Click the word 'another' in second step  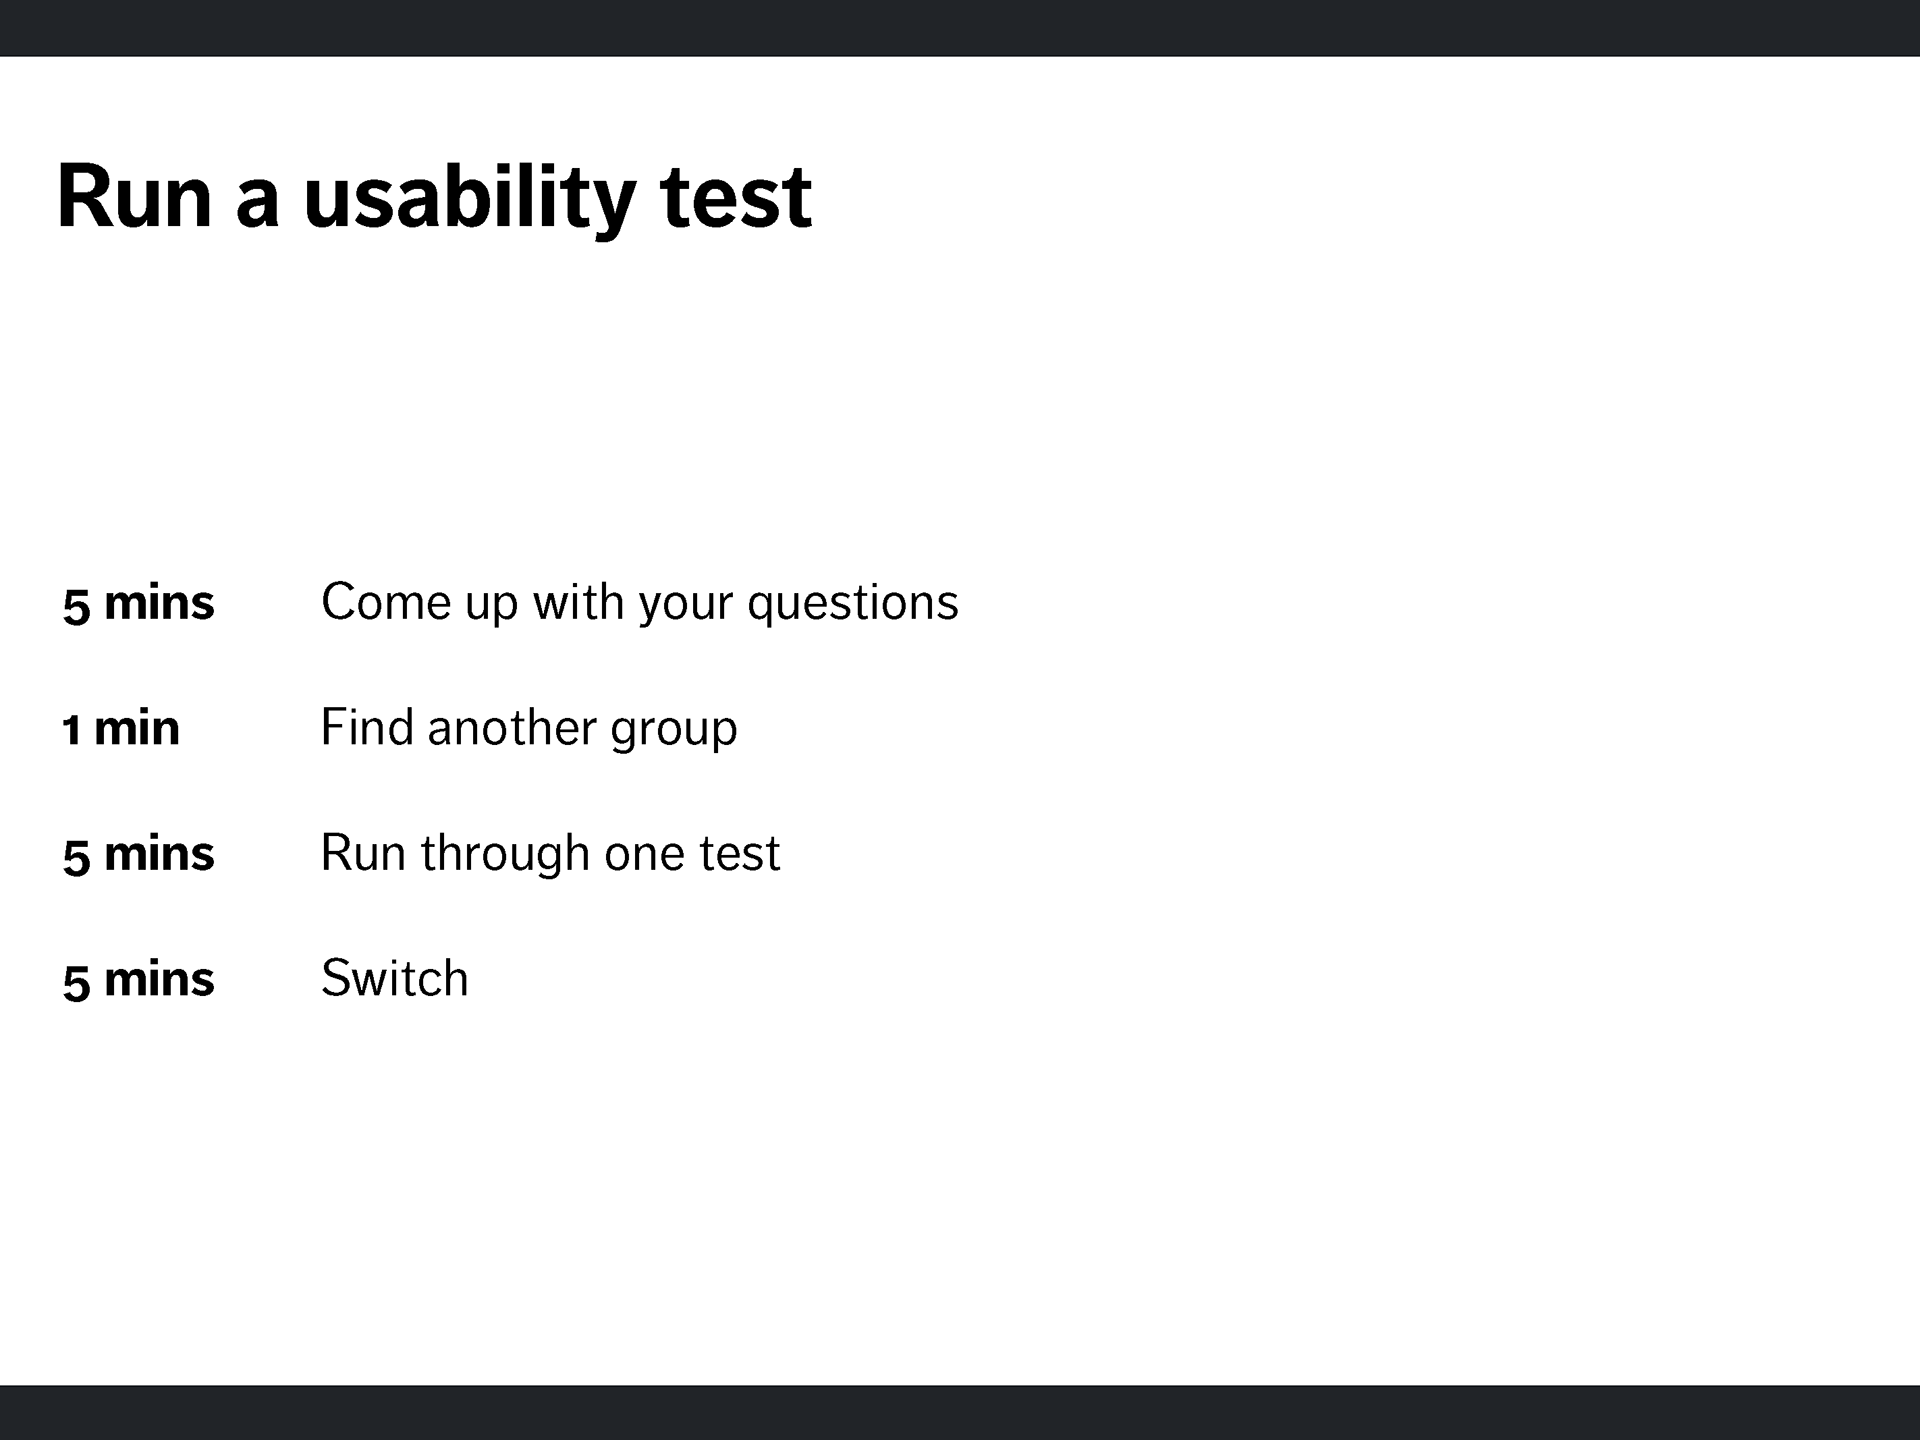click(511, 728)
